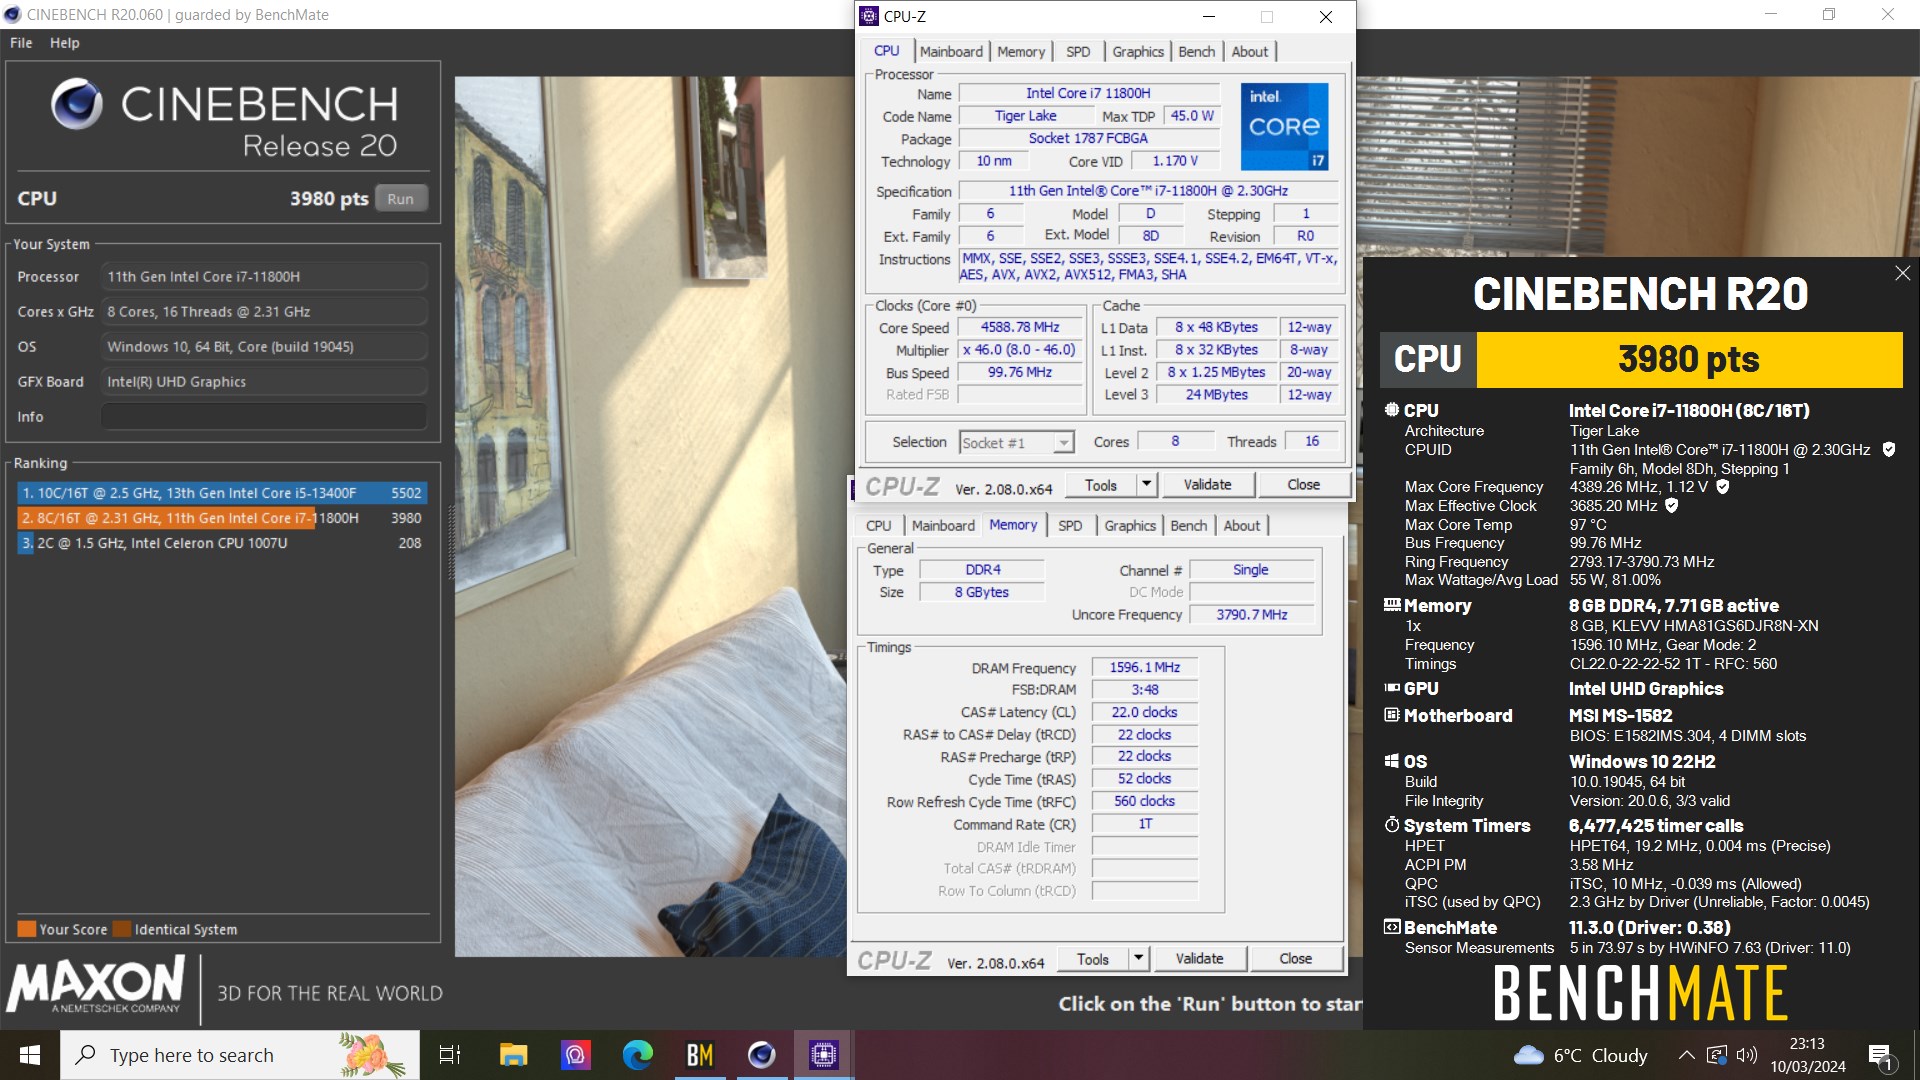The image size is (1920, 1080).
Task: Open Graphics tab in CPU-Z CPU window
Action: 1138,52
